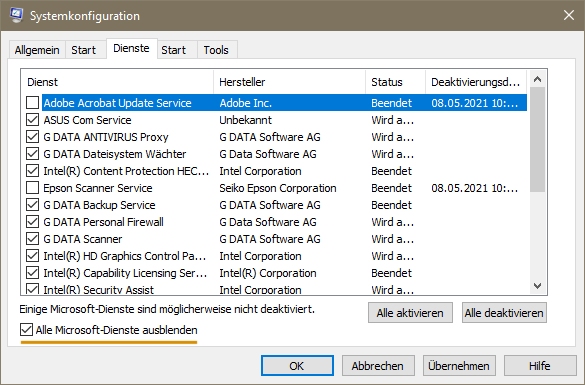Select the Intel(R) Capability Licensing Ser... name
585x385 pixels.
pos(125,273)
